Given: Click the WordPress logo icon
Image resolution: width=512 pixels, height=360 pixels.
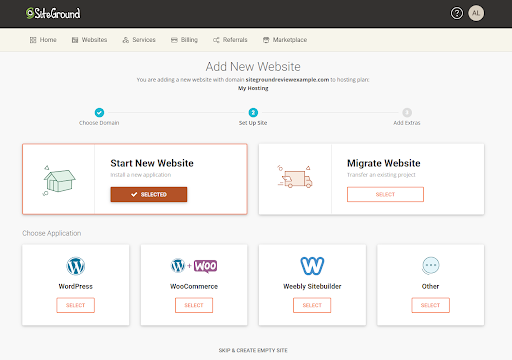Looking at the screenshot, I should (76, 266).
